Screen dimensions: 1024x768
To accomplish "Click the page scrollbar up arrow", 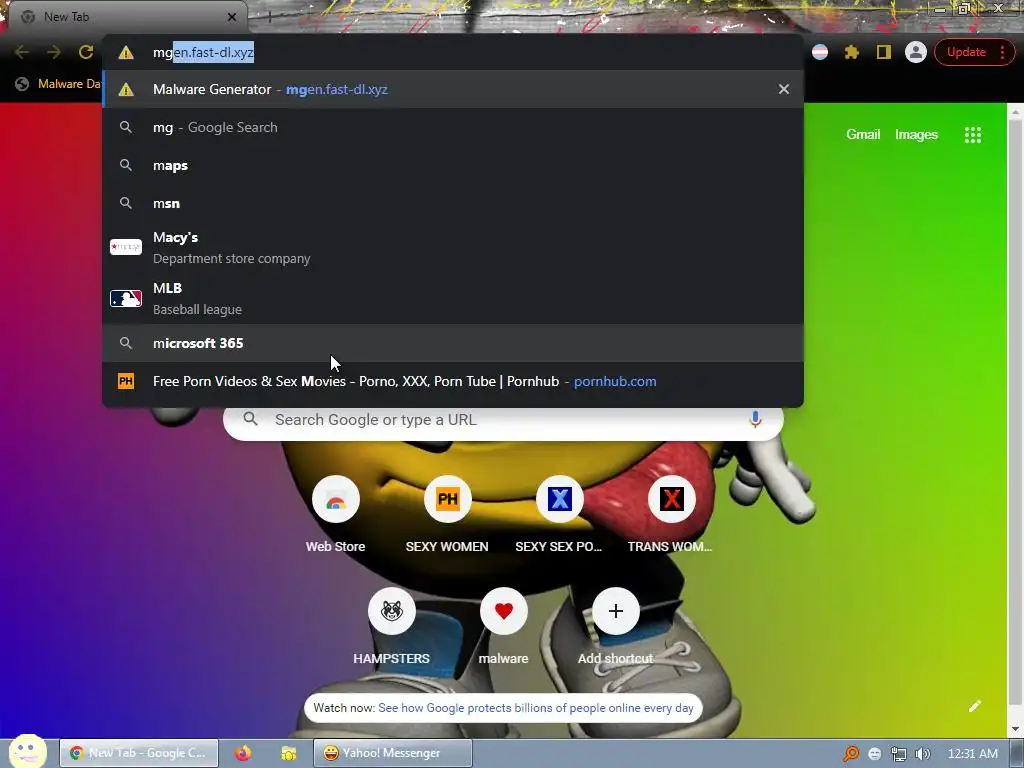I will 1016,112.
